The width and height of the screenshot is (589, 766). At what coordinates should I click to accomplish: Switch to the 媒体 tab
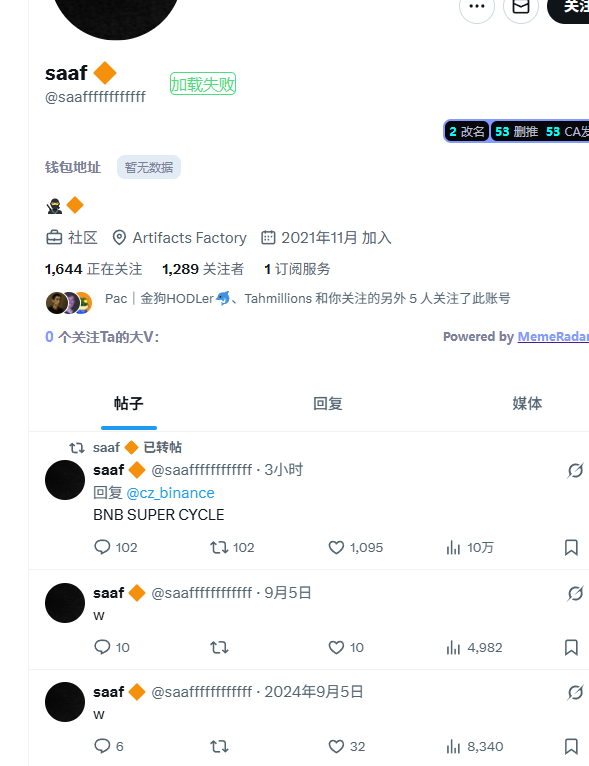(527, 404)
